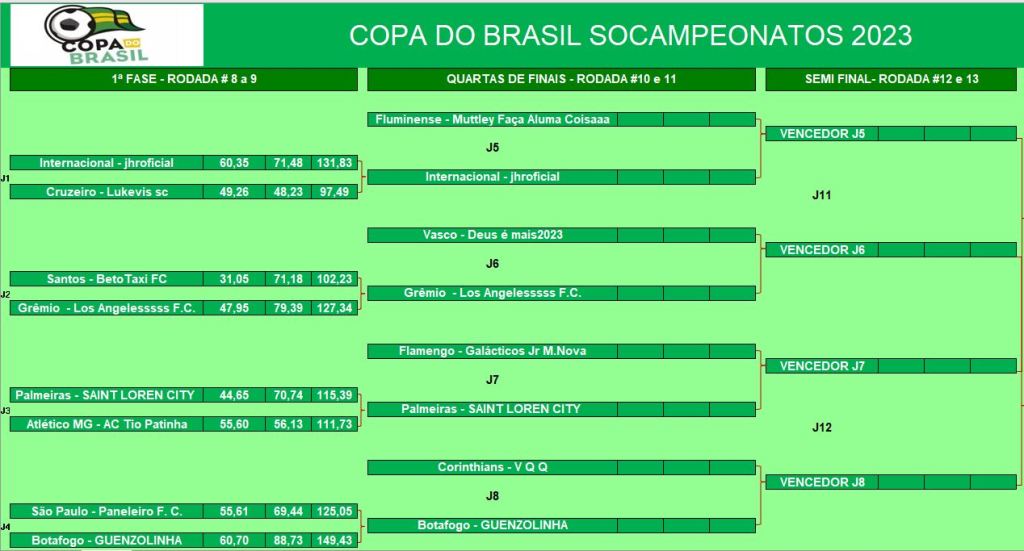1024x551 pixels.
Task: Select the VENCEDOR J7 cell
Action: (x=822, y=366)
